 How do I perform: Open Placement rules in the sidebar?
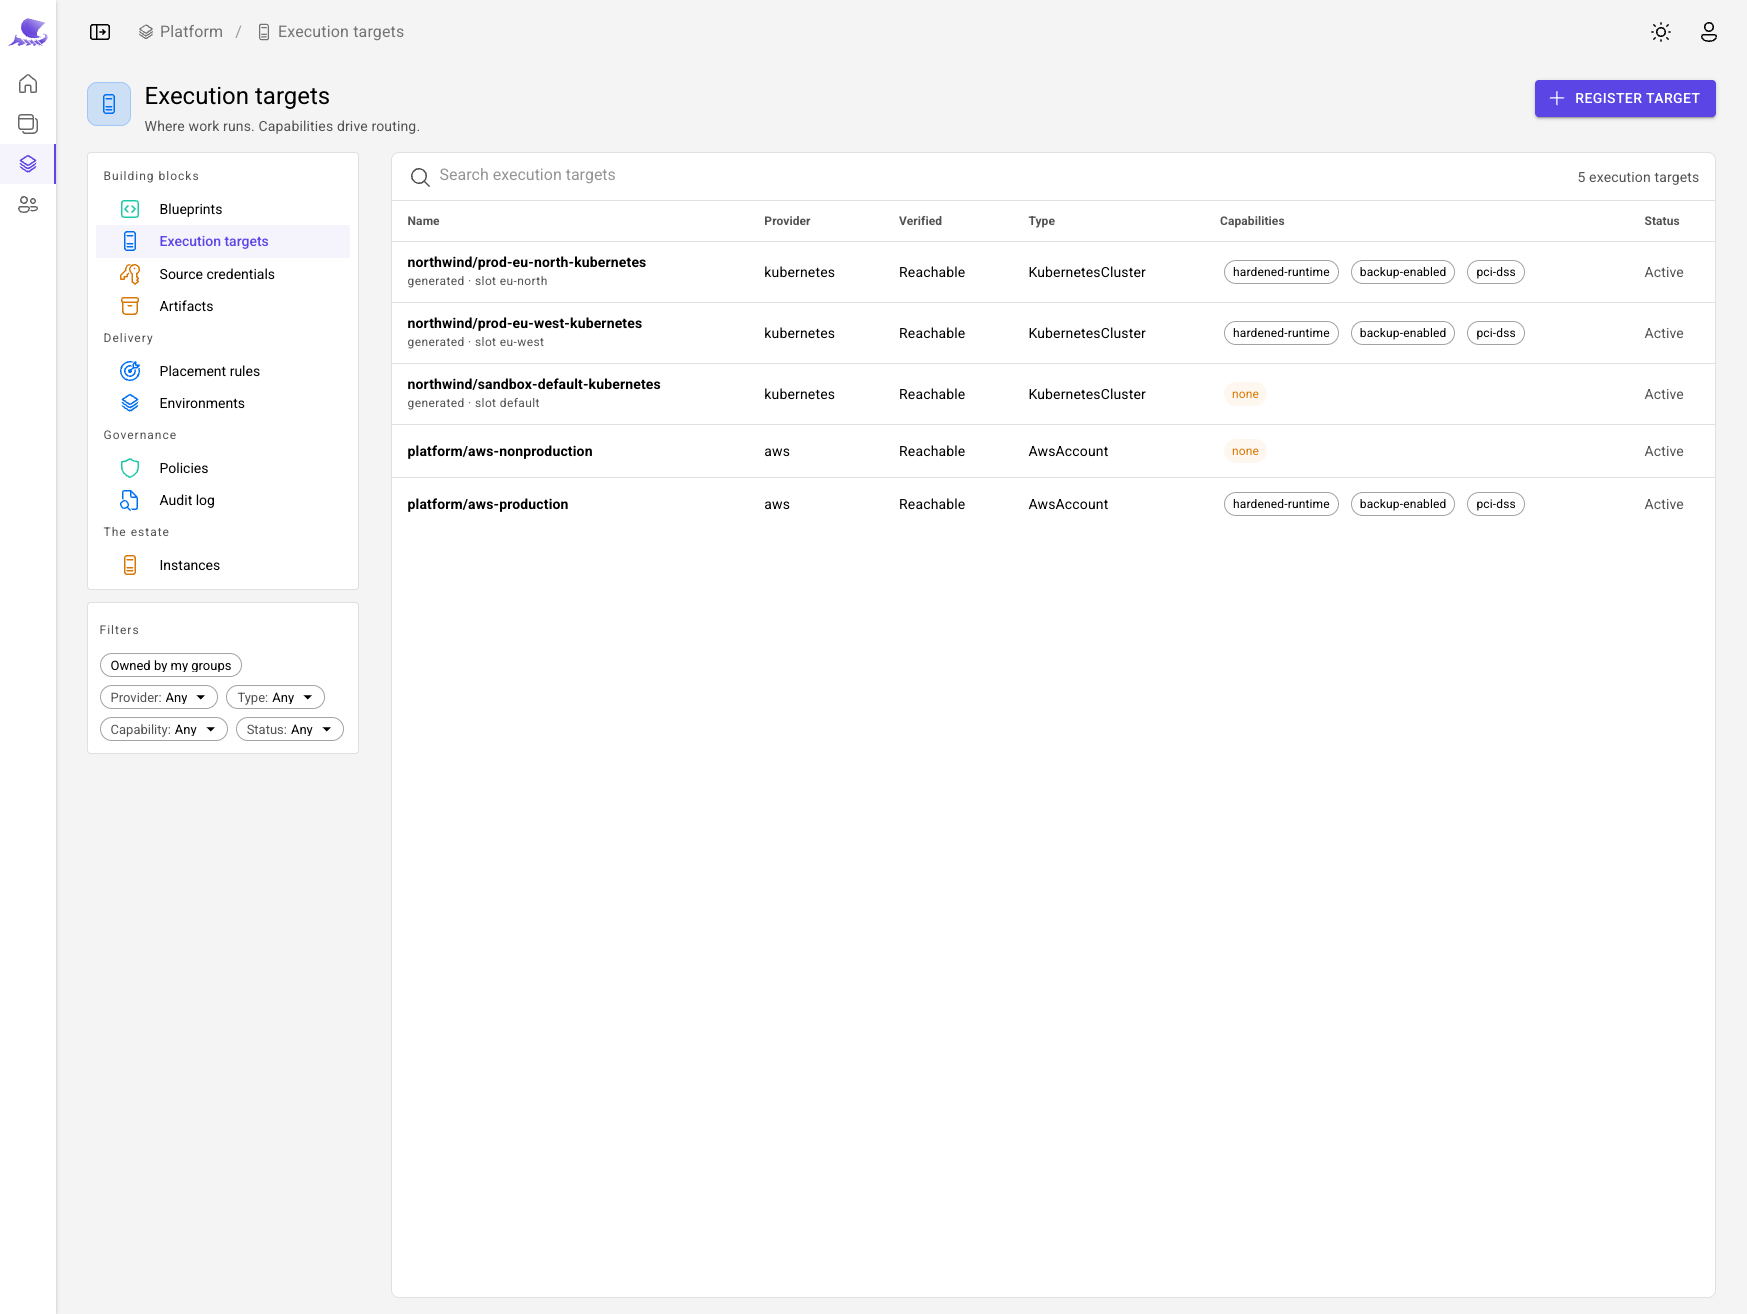pos(223,371)
